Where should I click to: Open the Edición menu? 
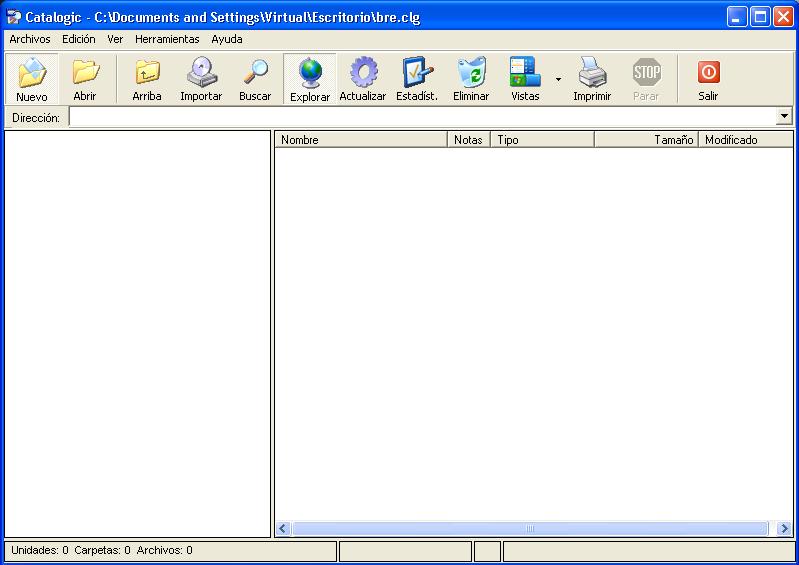(78, 39)
